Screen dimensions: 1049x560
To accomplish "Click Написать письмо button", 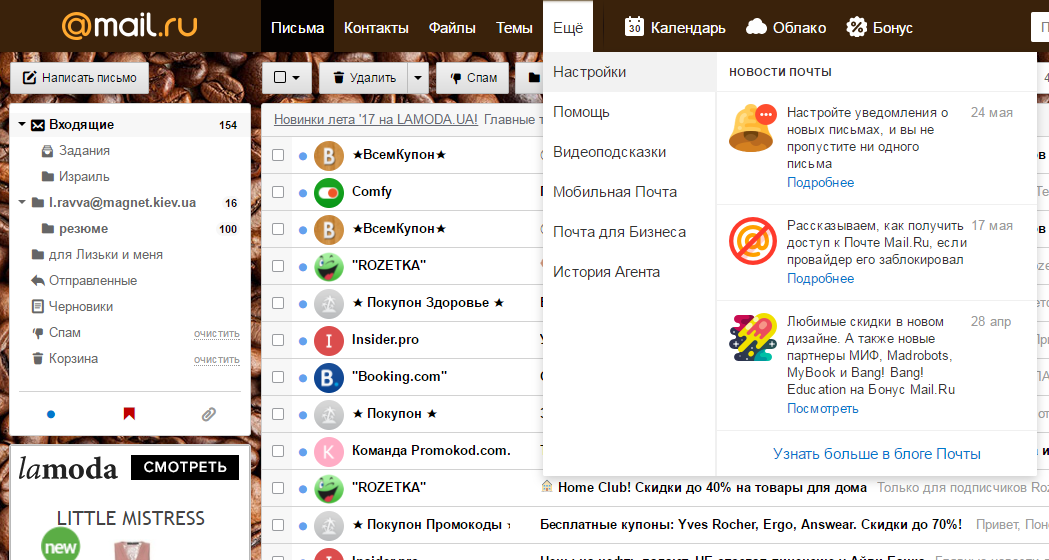I will tap(80, 78).
